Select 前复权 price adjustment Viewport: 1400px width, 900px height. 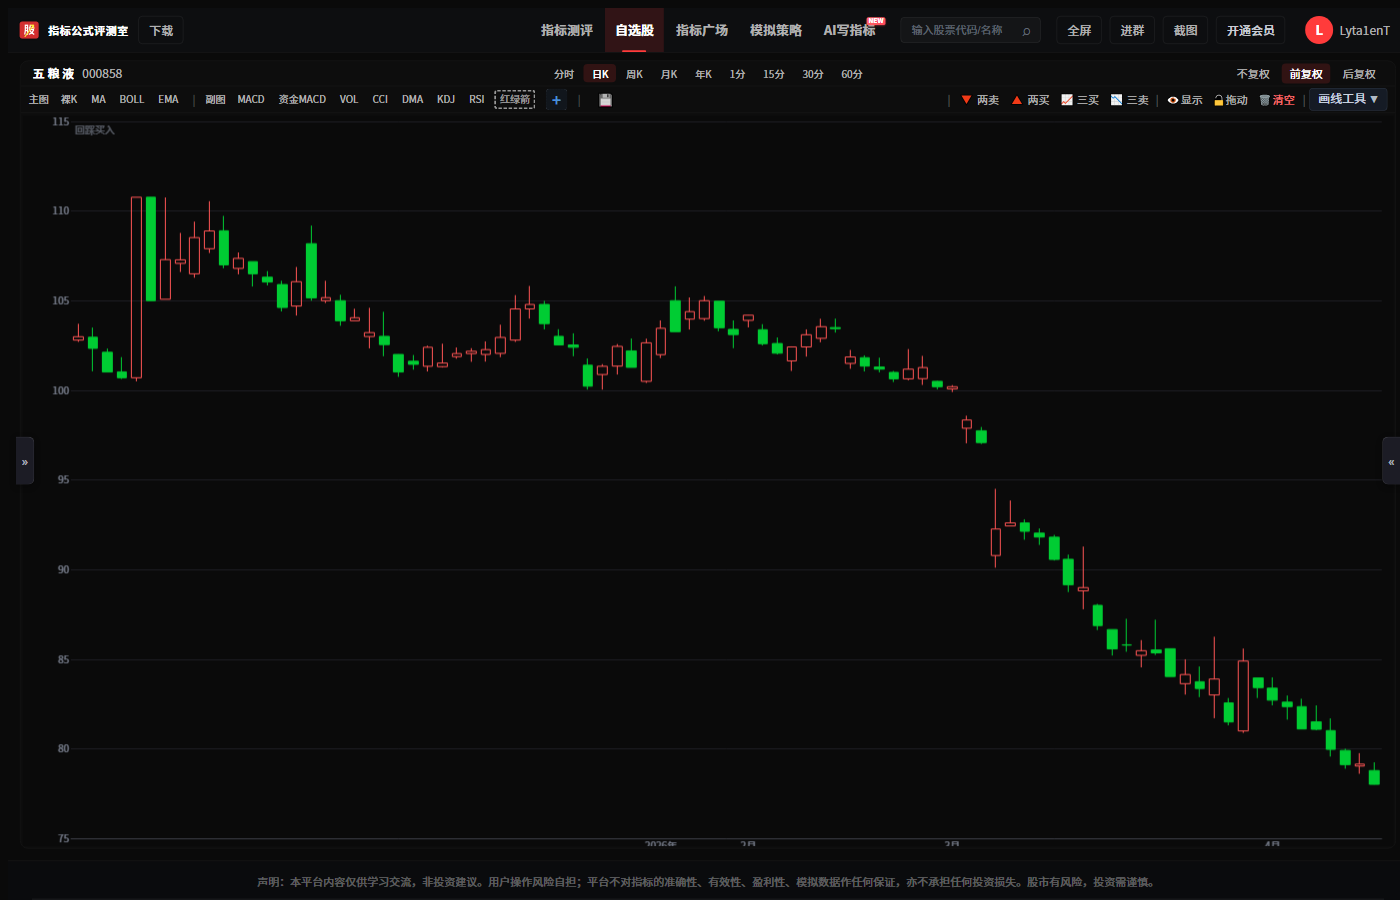(1306, 74)
